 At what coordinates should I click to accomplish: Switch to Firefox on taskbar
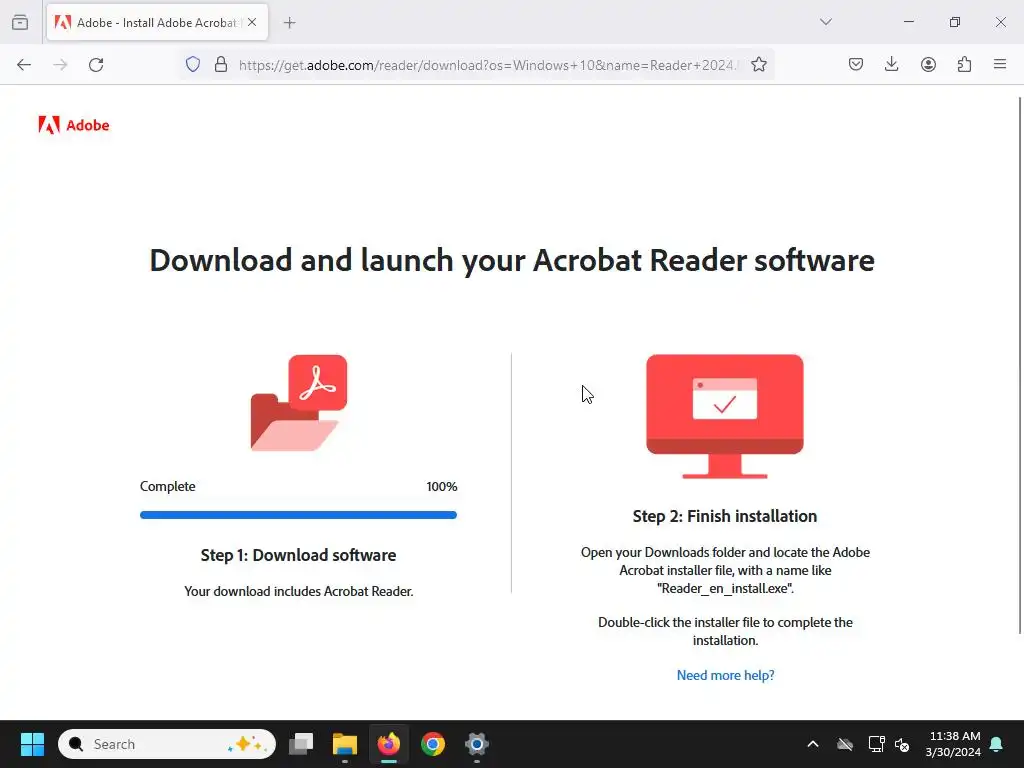point(389,744)
